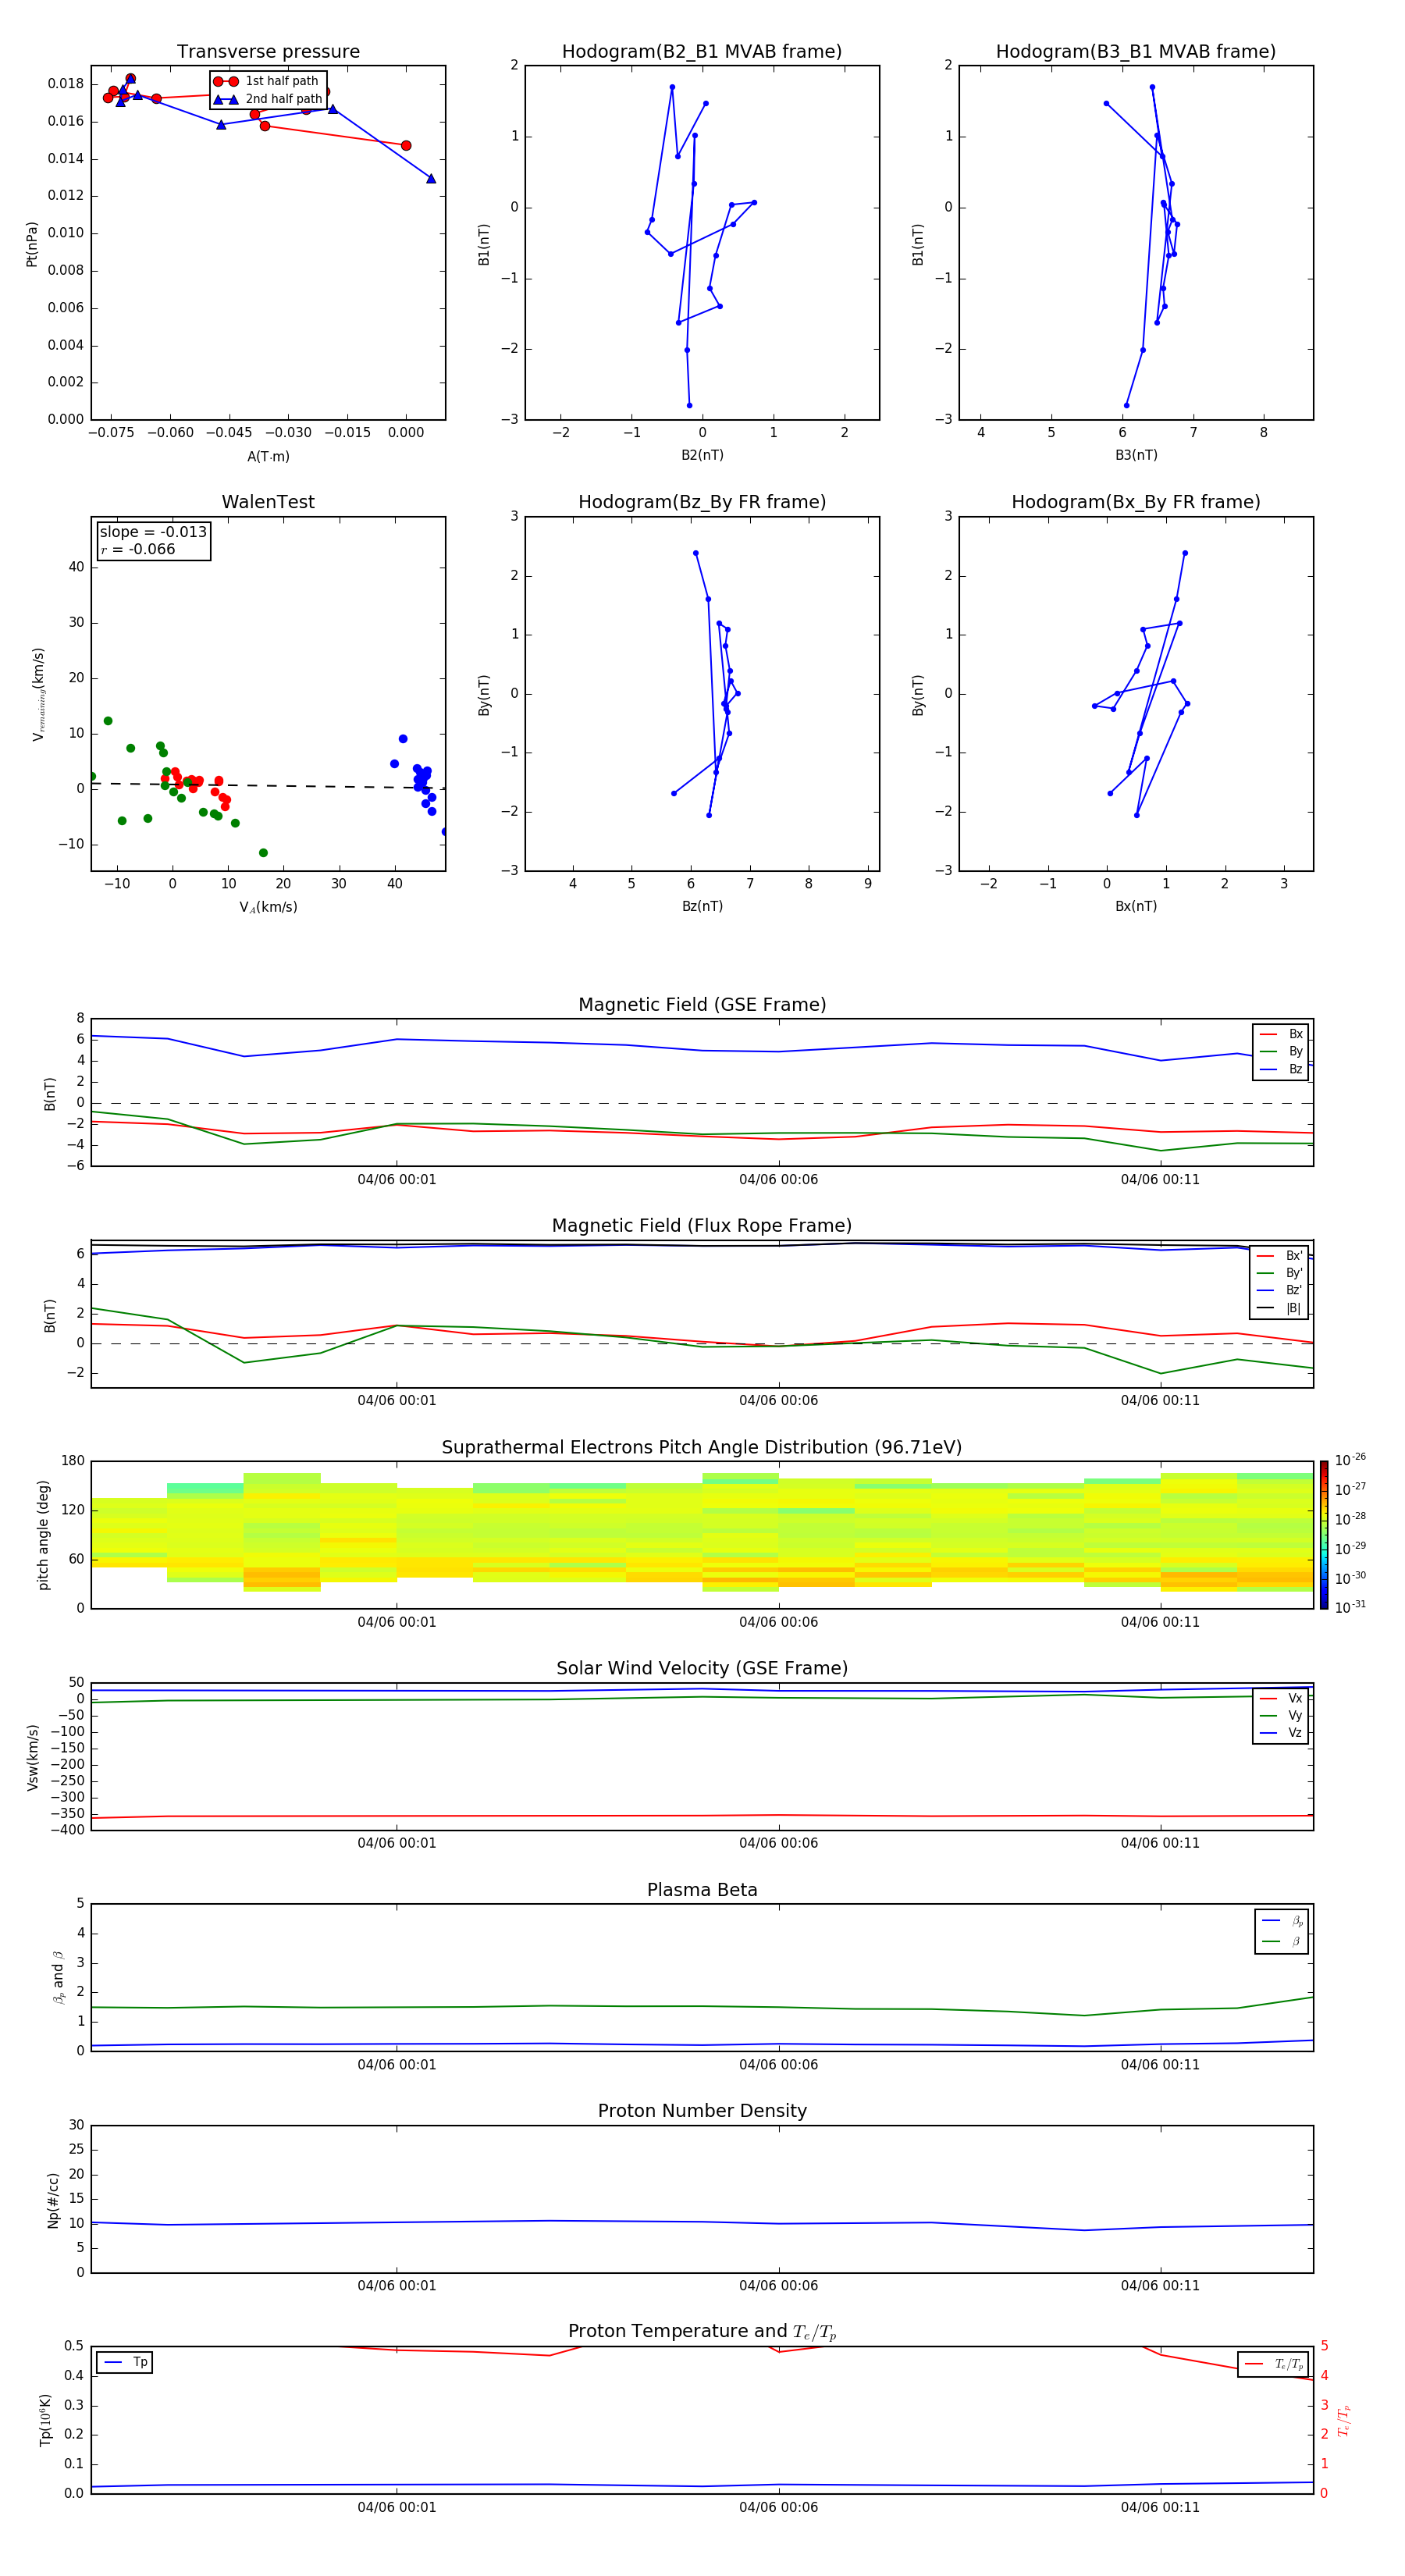Screen dimensions: 1405x2576
Task: Select the 'slope = -0.013' annotation
Action: tap(153, 532)
